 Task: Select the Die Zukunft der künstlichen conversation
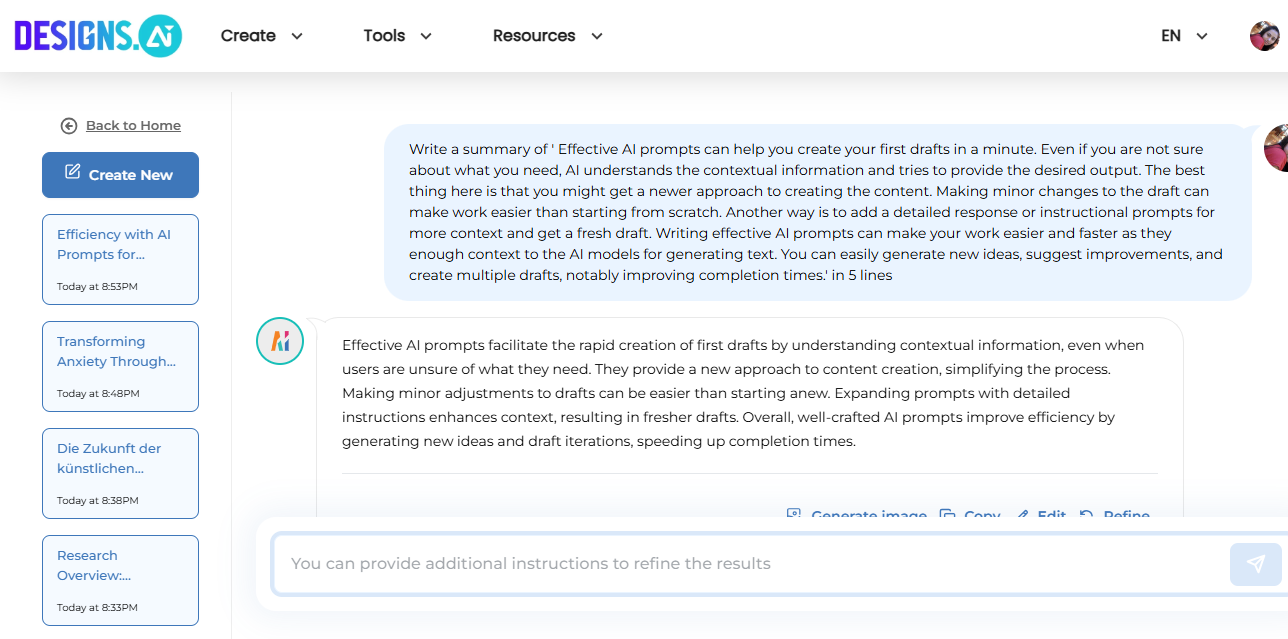point(120,473)
